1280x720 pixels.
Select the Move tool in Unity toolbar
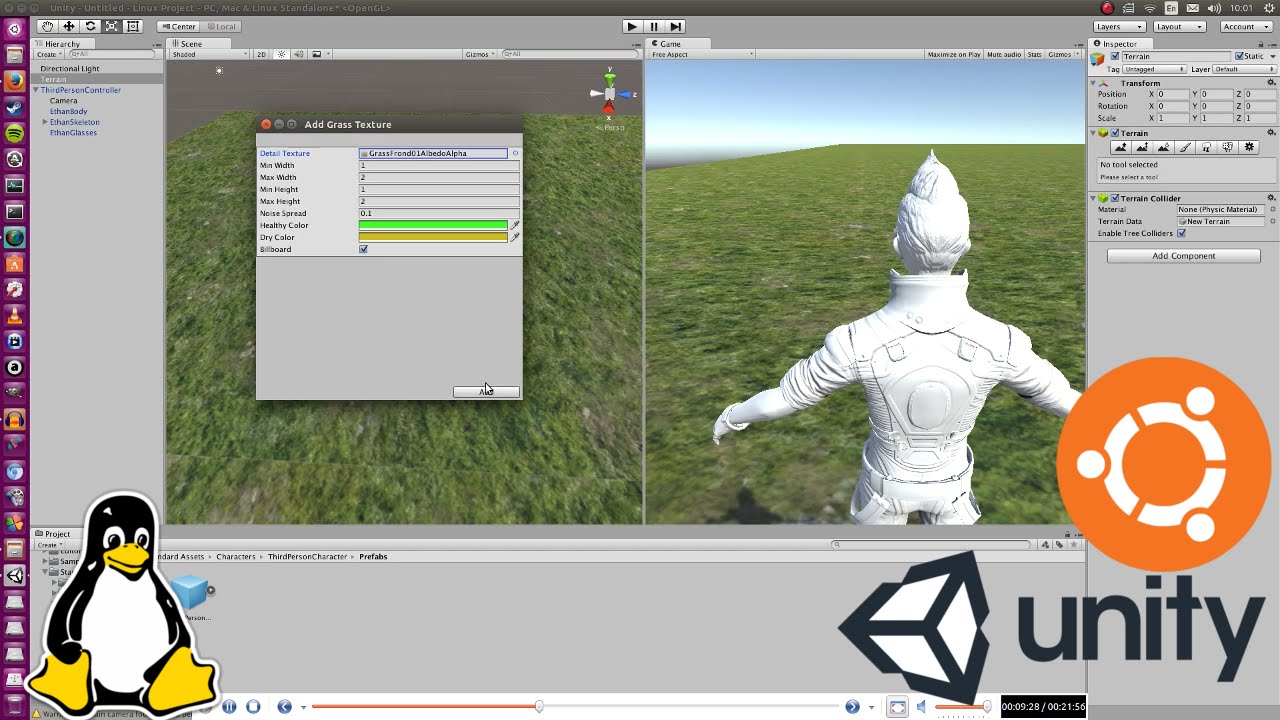69,26
